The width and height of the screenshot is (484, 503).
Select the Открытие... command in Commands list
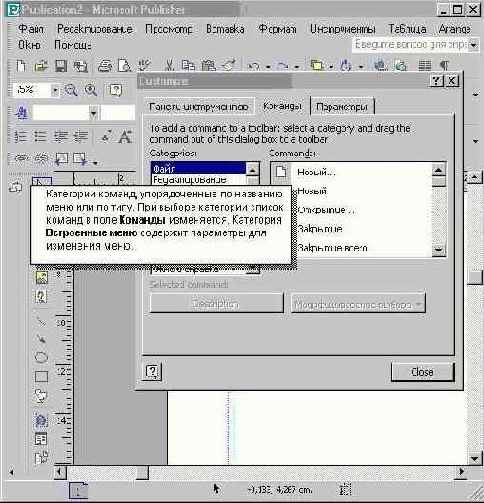click(326, 210)
